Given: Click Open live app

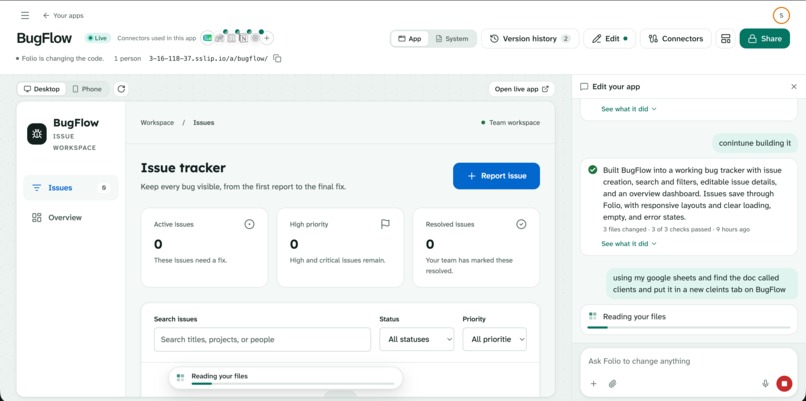Looking at the screenshot, I should click(x=521, y=89).
